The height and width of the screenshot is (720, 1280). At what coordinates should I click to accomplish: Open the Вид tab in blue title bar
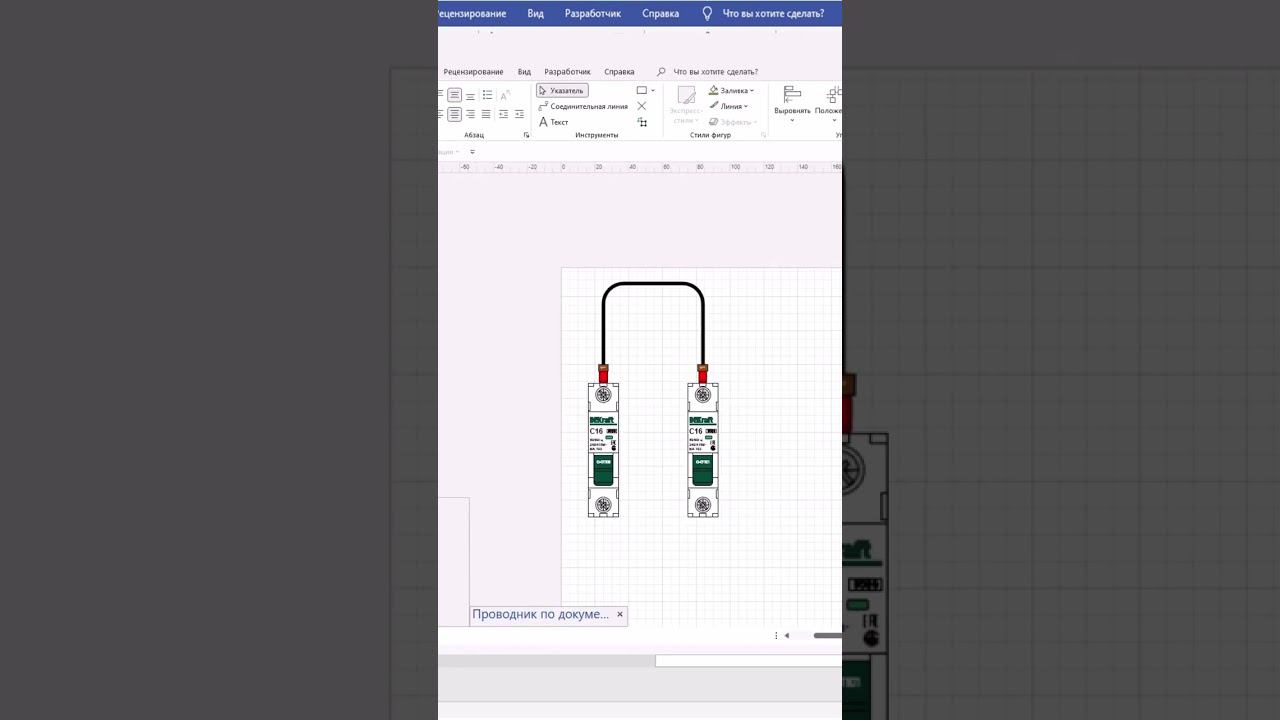pyautogui.click(x=536, y=13)
